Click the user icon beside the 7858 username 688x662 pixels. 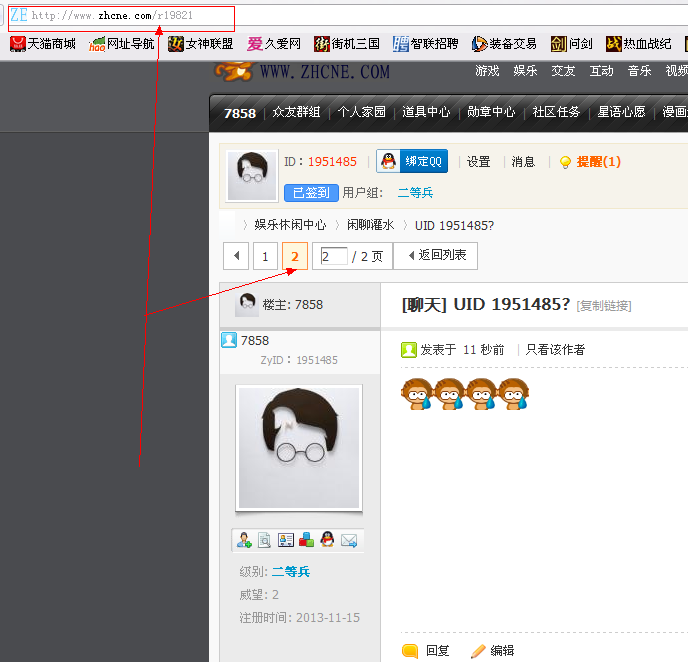[229, 340]
